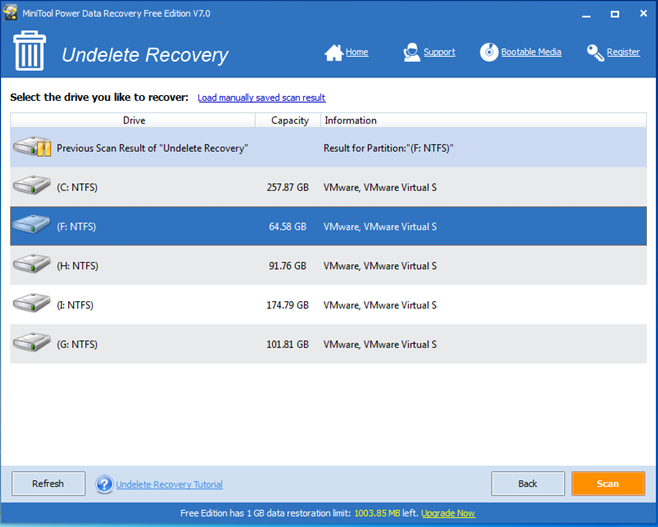
Task: Click the Upgrade Now link
Action: [448, 513]
